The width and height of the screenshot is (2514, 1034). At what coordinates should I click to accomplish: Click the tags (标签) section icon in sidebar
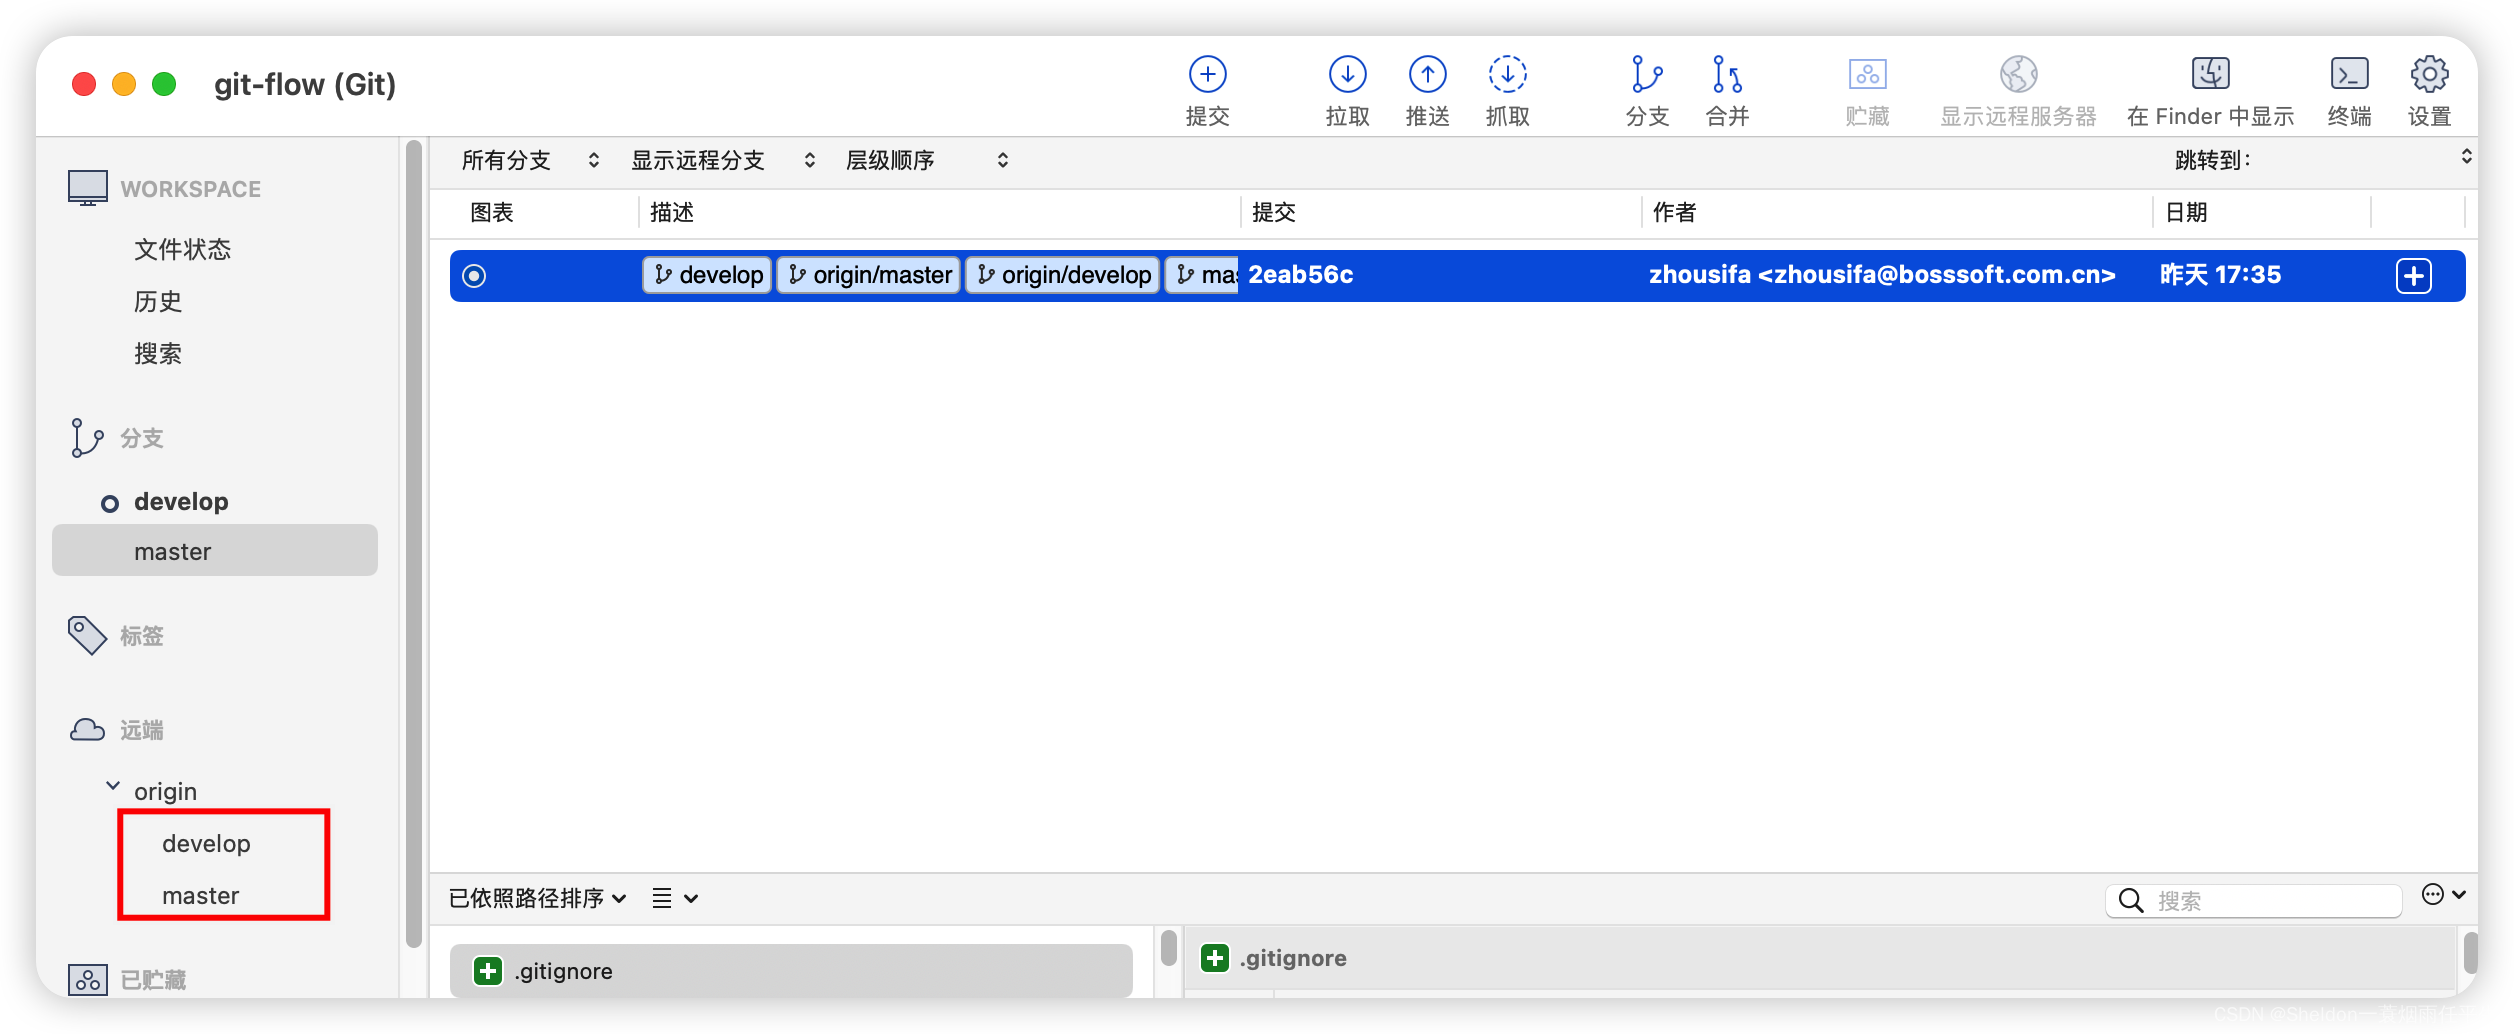[87, 635]
